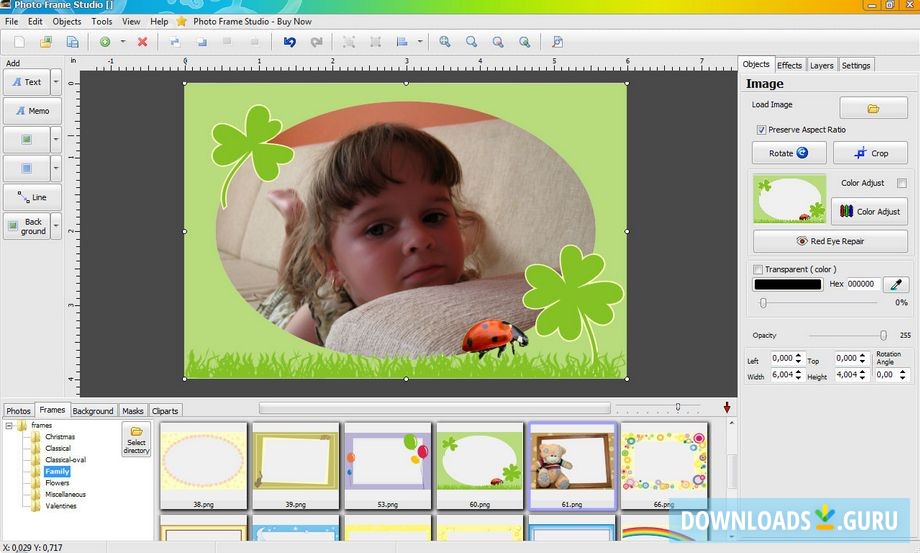Click the blue undo arrow
This screenshot has height=553, width=920.
(x=290, y=42)
